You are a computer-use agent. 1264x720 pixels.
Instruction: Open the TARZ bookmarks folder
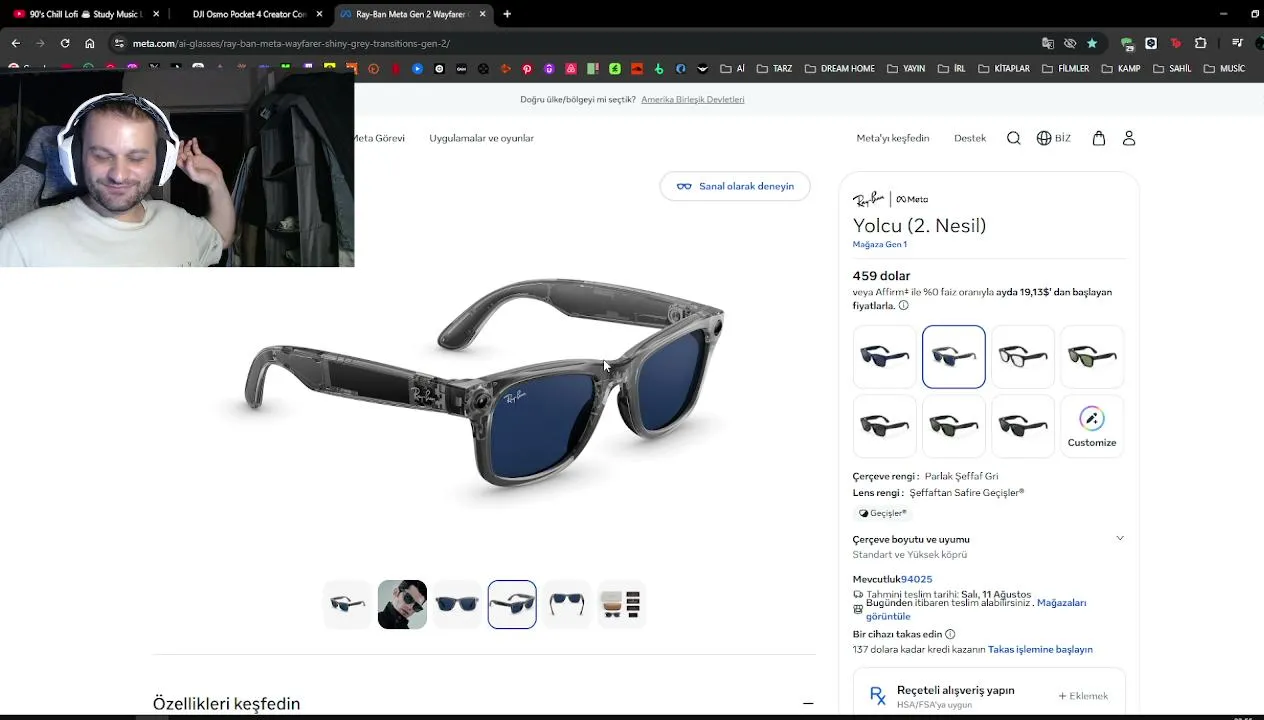pos(774,69)
